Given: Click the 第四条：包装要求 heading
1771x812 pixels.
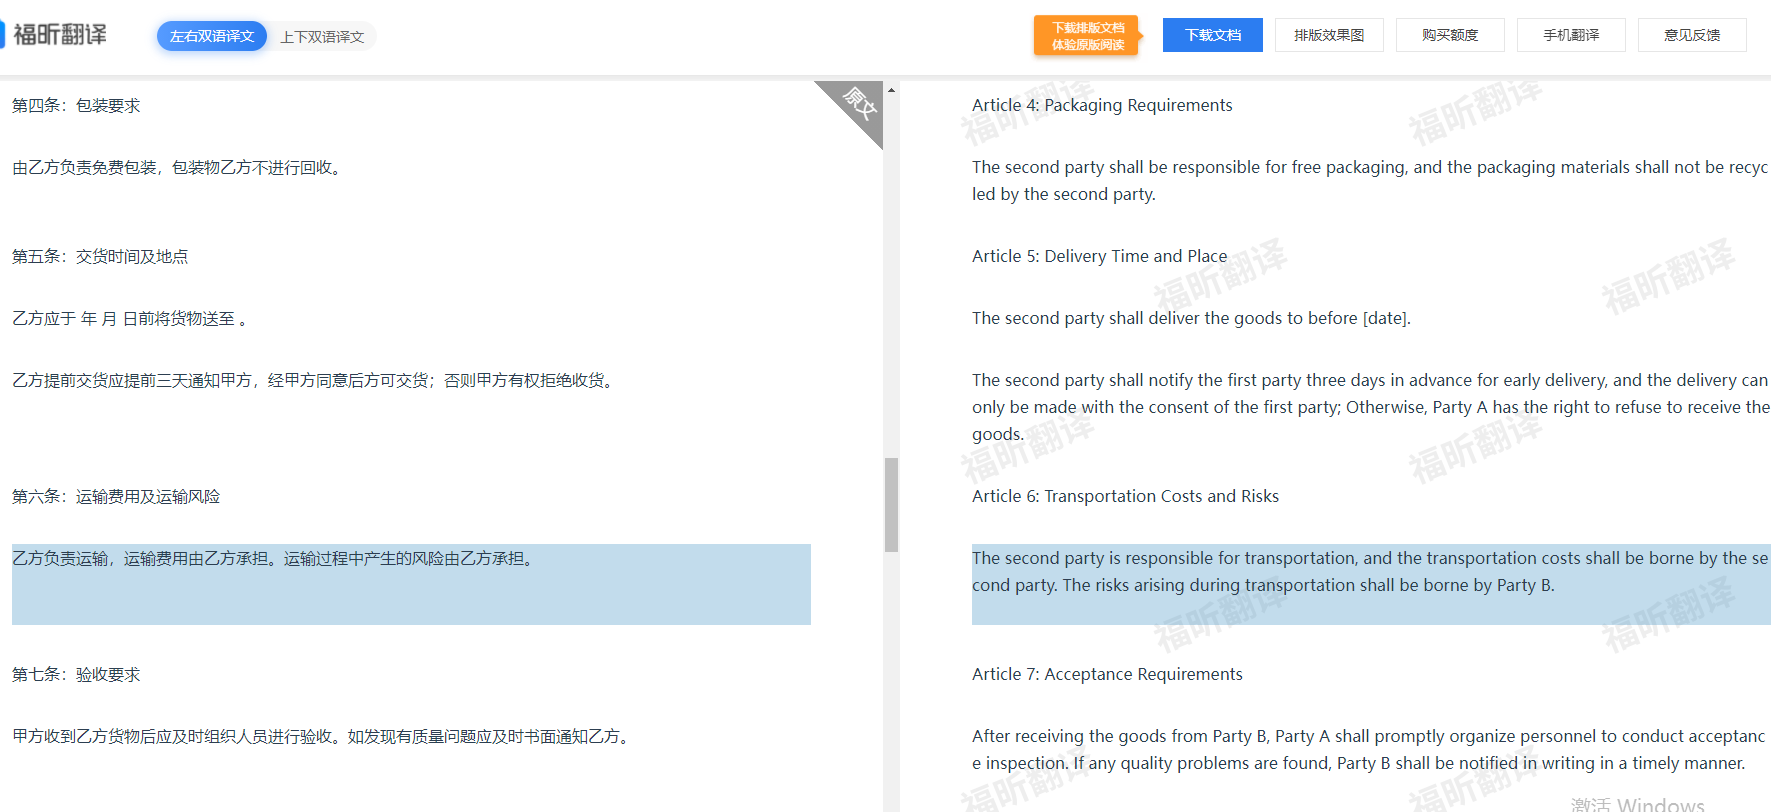Looking at the screenshot, I should (x=76, y=106).
